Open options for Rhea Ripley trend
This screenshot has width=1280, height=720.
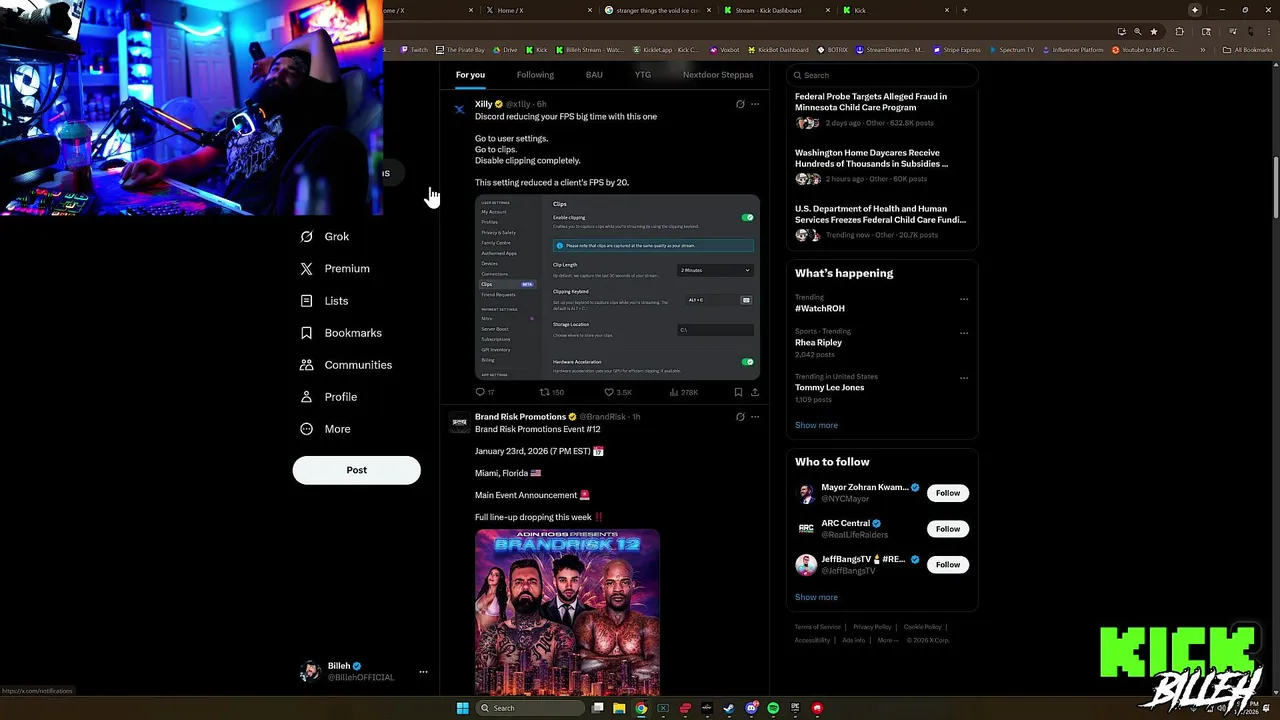[964, 333]
